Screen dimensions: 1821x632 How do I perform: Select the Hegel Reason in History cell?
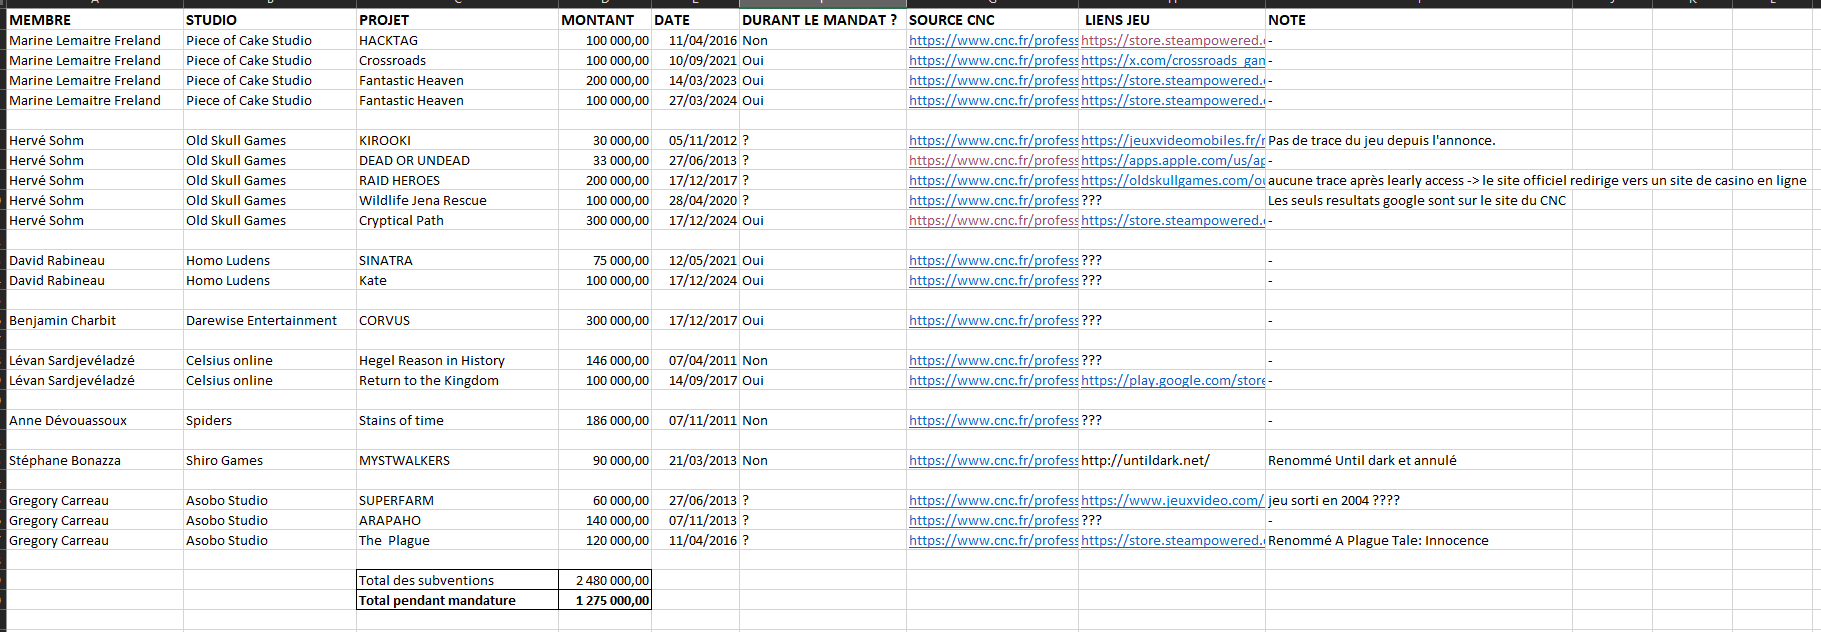(457, 360)
